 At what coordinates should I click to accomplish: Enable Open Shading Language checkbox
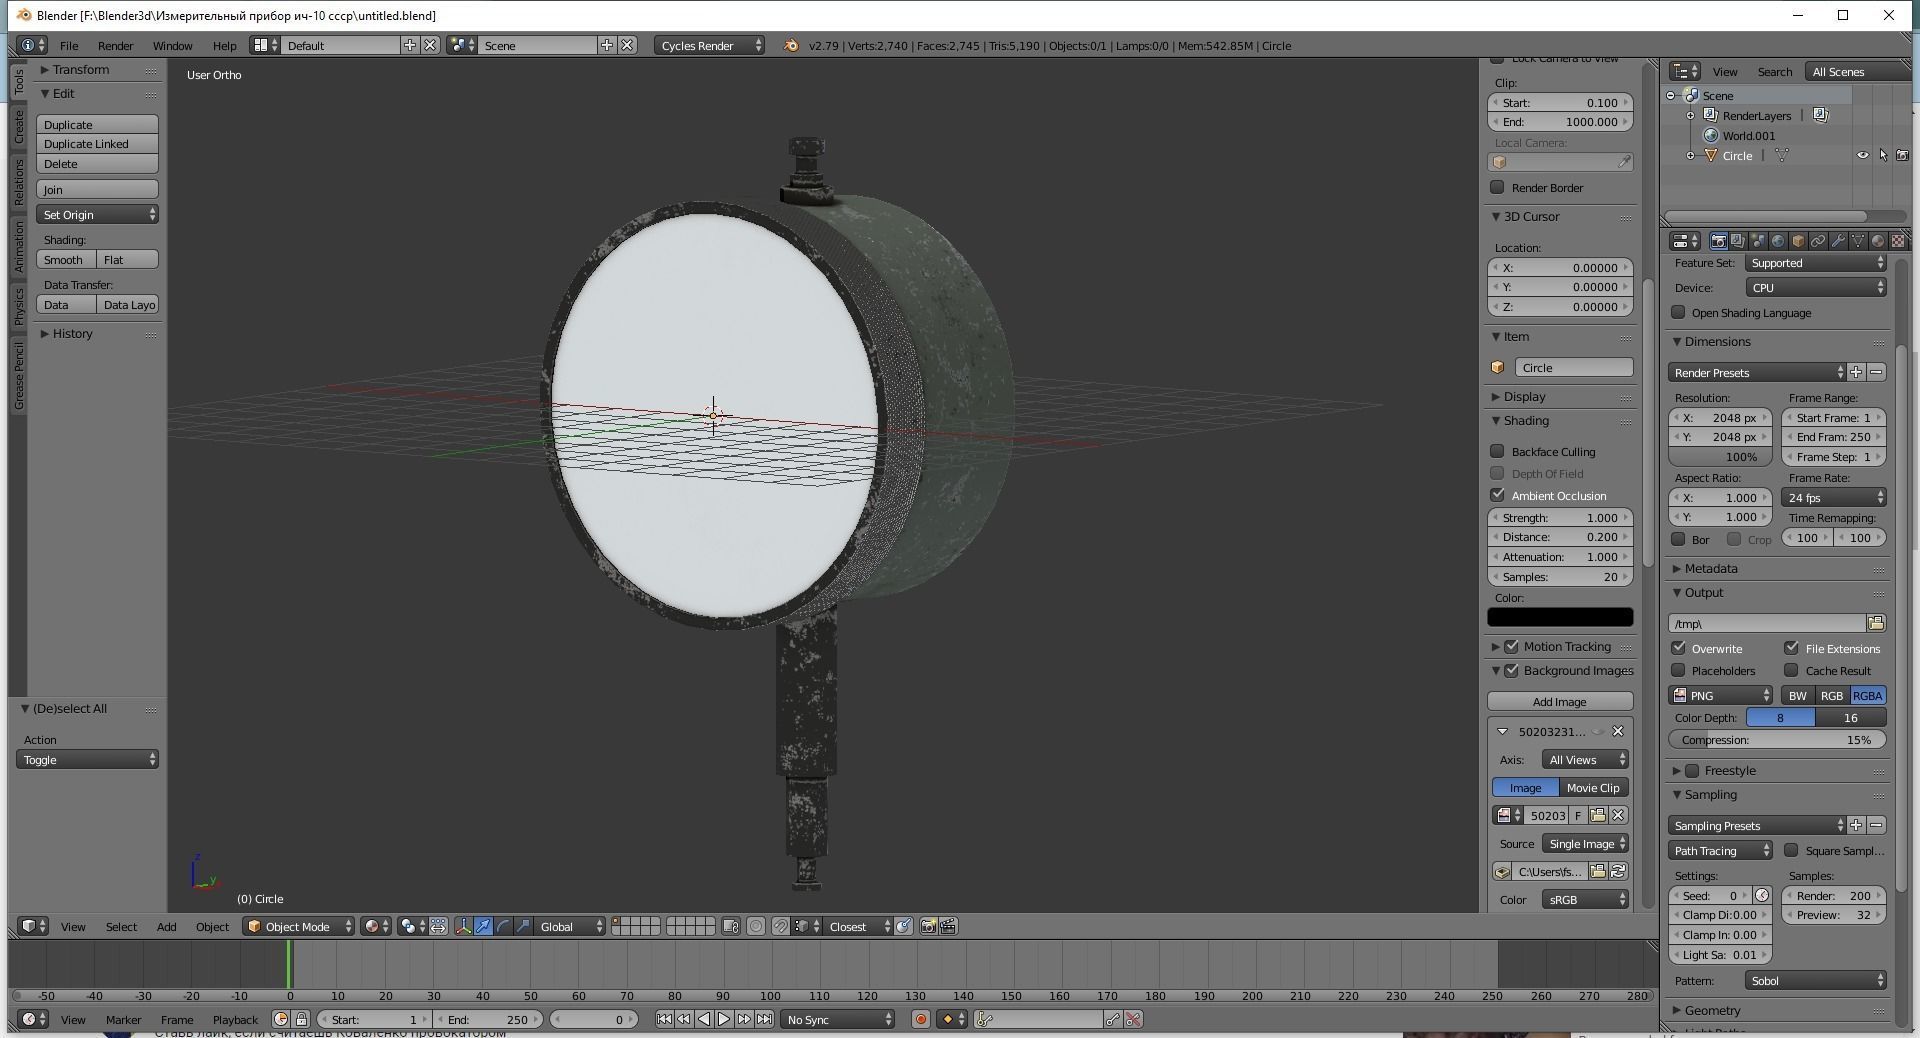[x=1678, y=313]
